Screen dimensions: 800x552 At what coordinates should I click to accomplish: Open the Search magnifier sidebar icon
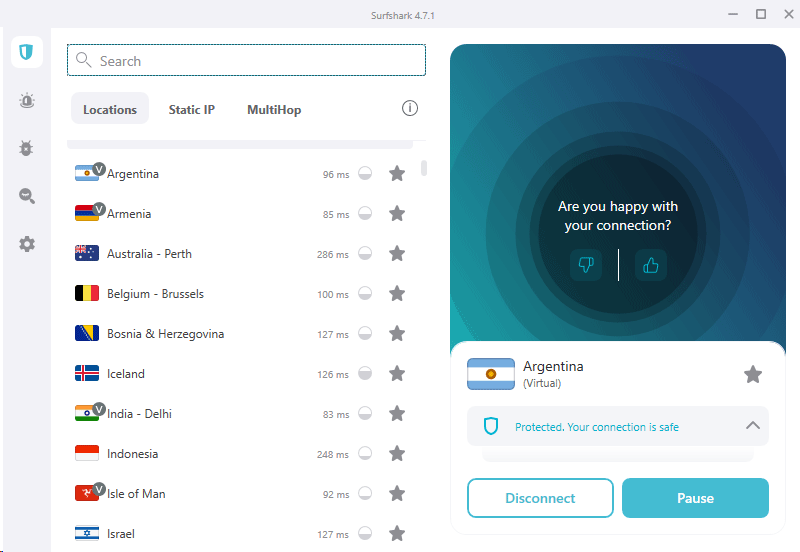coord(27,196)
